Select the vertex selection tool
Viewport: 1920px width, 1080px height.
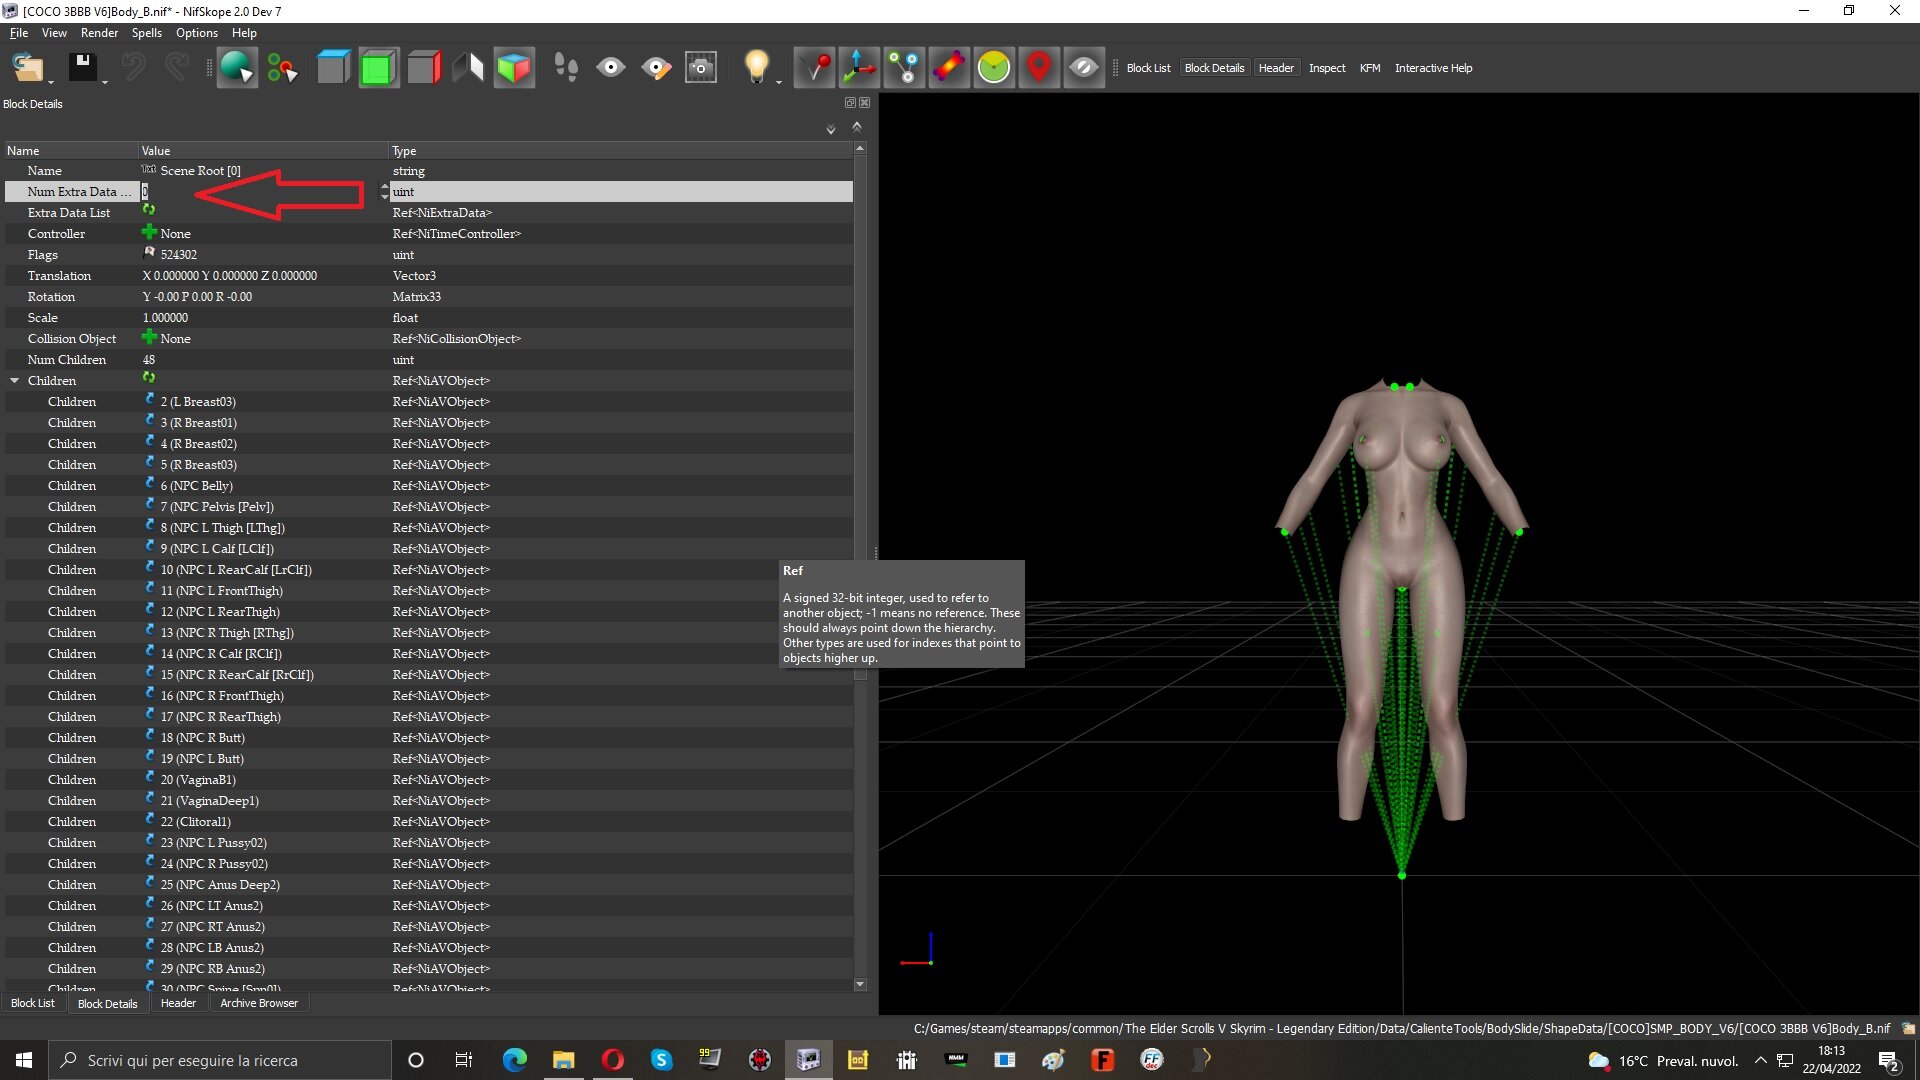coord(282,68)
